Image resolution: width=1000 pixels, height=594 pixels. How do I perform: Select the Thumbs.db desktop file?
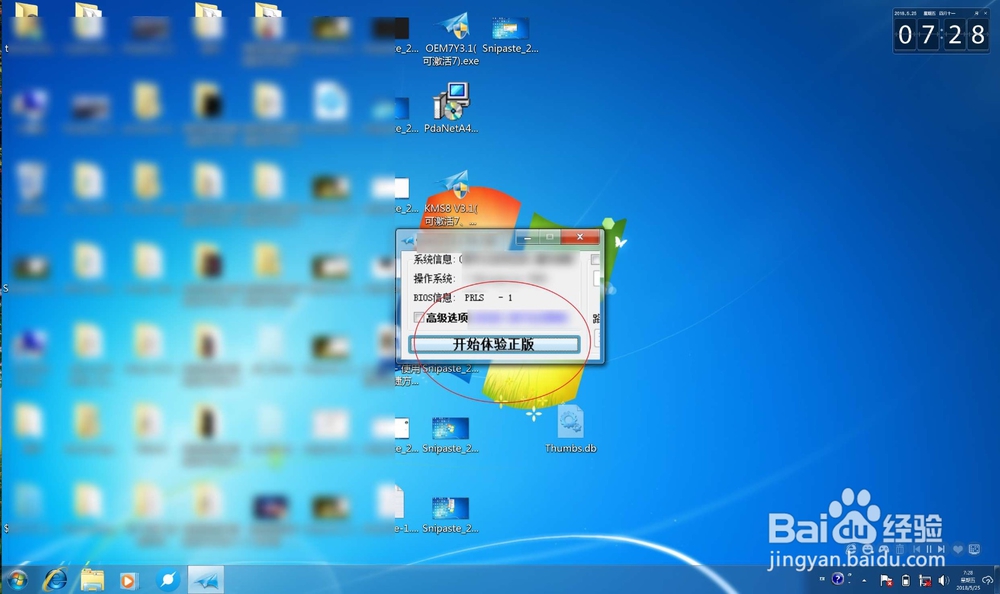pos(570,429)
